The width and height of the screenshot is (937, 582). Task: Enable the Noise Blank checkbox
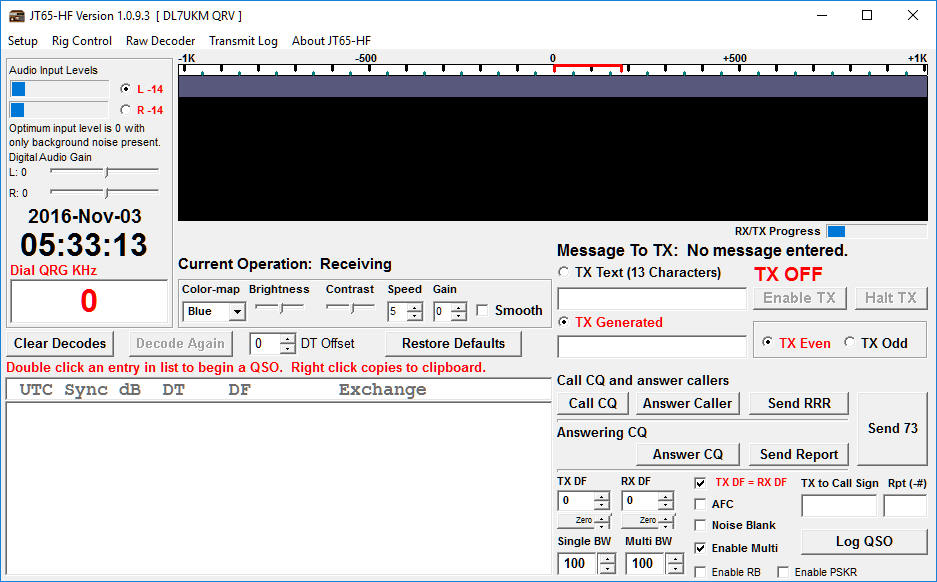tap(700, 525)
